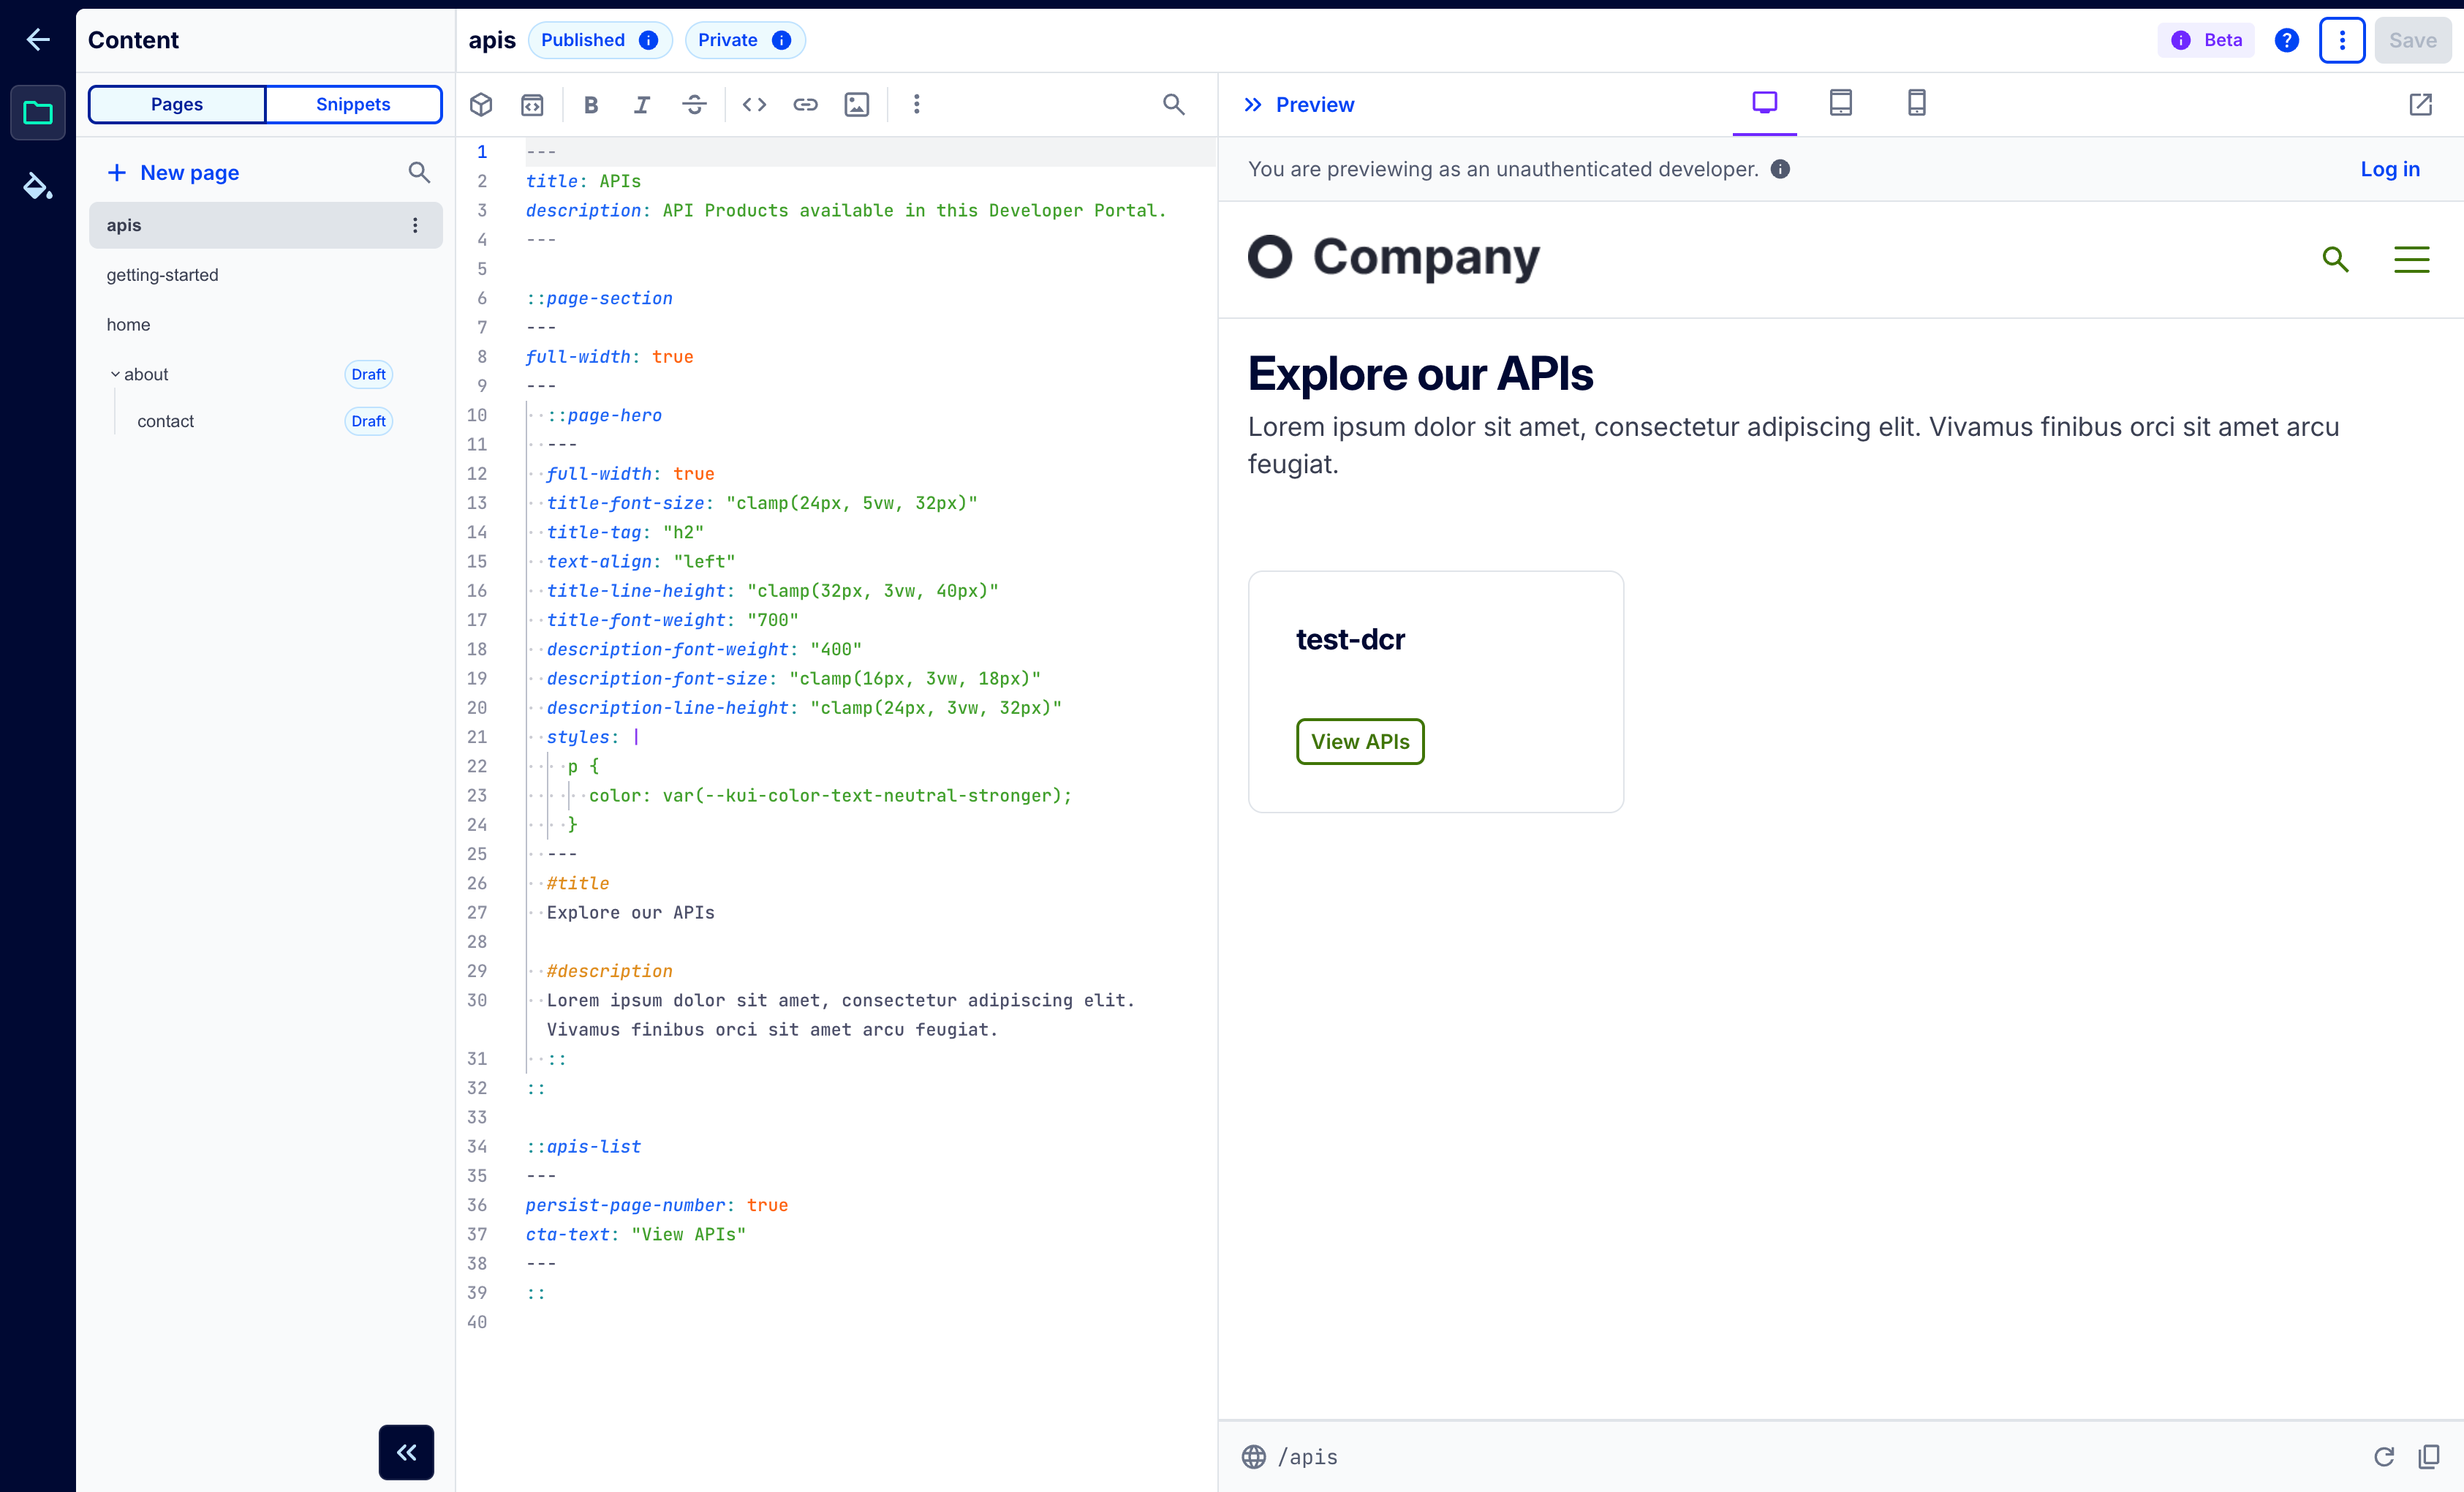This screenshot has width=2464, height=1492.
Task: Click the Beta badge
Action: (x=2206, y=40)
